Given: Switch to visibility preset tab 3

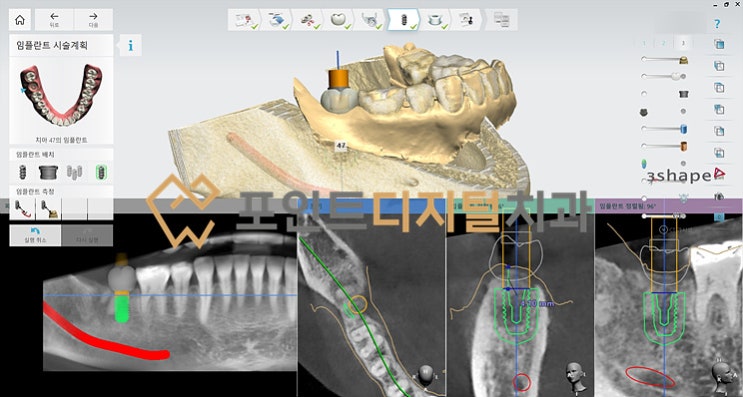Looking at the screenshot, I should point(683,43).
